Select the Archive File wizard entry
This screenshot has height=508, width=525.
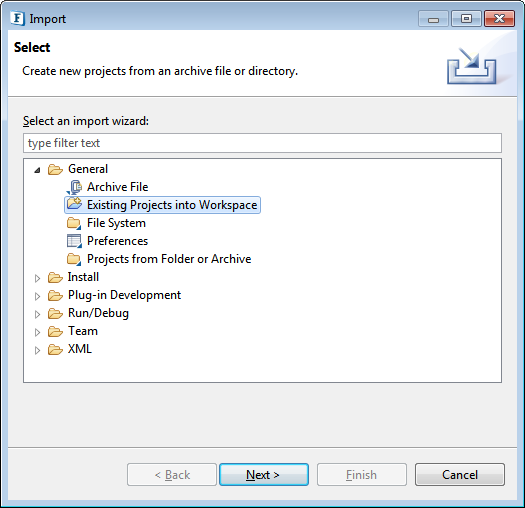(118, 187)
